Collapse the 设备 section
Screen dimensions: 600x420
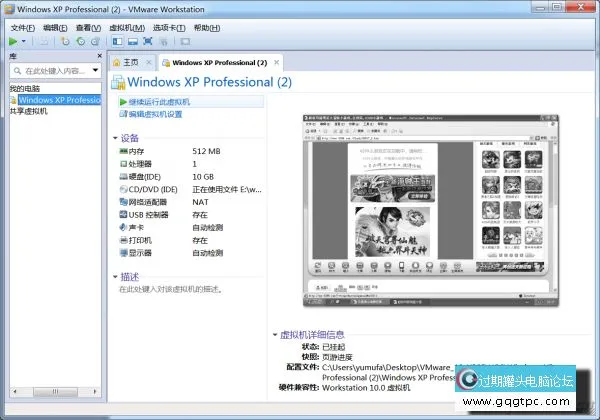pyautogui.click(x=115, y=138)
